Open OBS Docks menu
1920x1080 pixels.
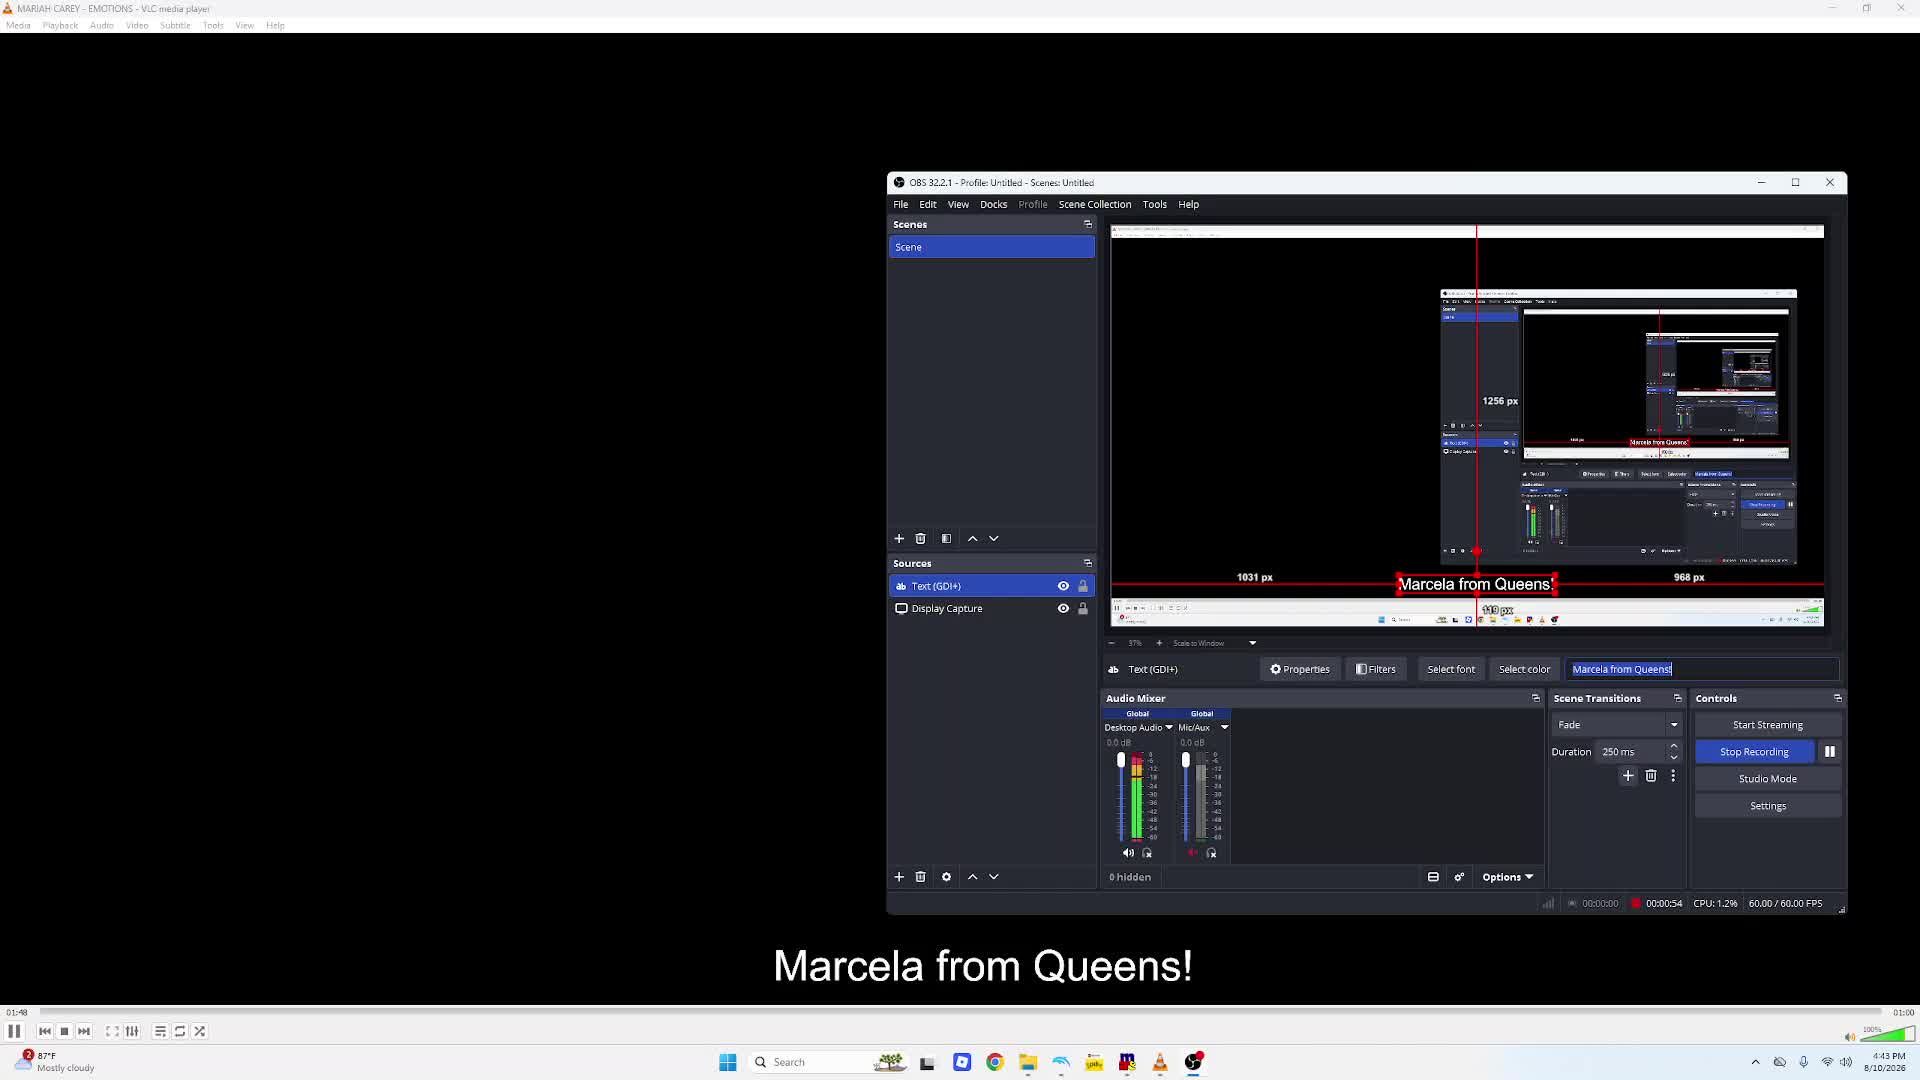994,204
